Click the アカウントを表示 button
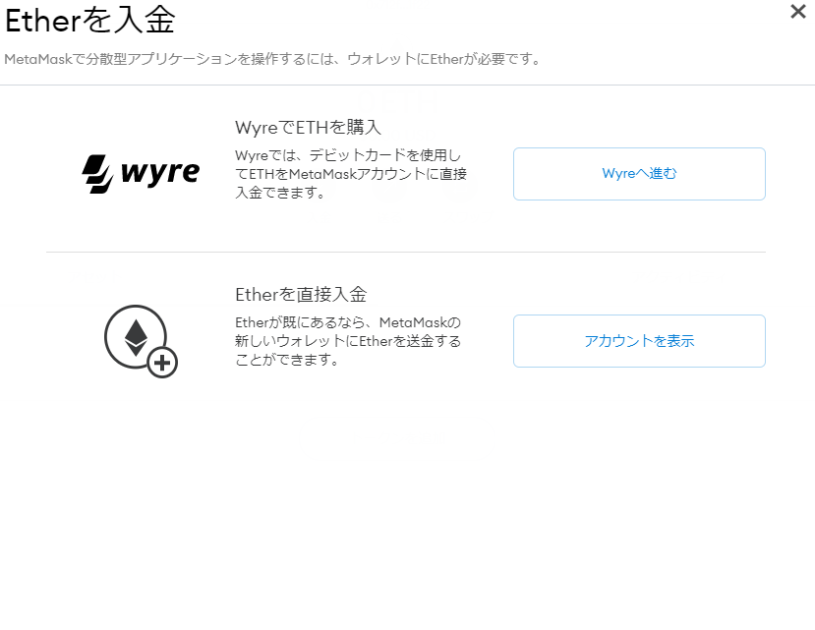The height and width of the screenshot is (630, 815). (639, 341)
